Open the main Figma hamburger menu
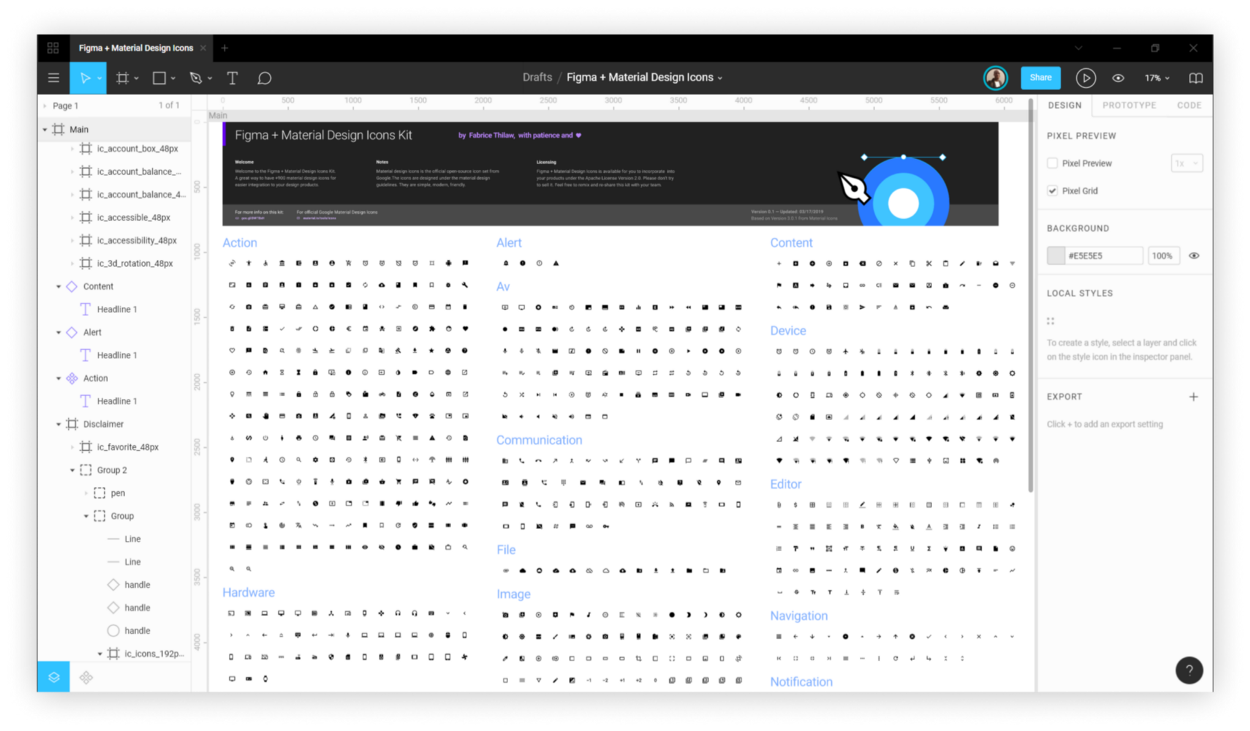1250x731 pixels. click(x=53, y=77)
